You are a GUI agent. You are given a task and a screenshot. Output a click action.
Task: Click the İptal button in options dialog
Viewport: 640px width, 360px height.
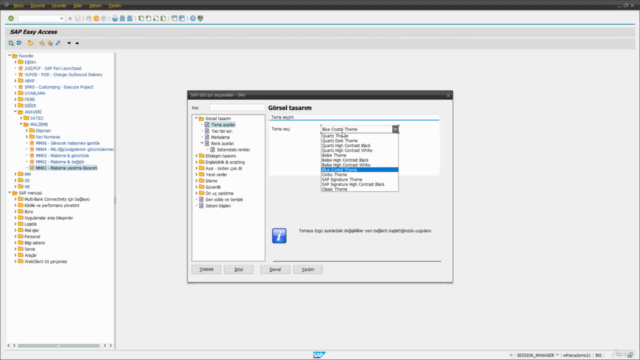coord(238,269)
